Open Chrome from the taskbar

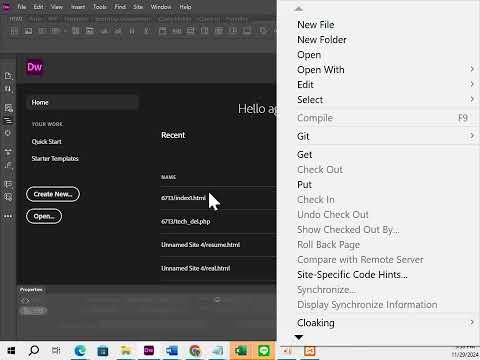tap(195, 351)
